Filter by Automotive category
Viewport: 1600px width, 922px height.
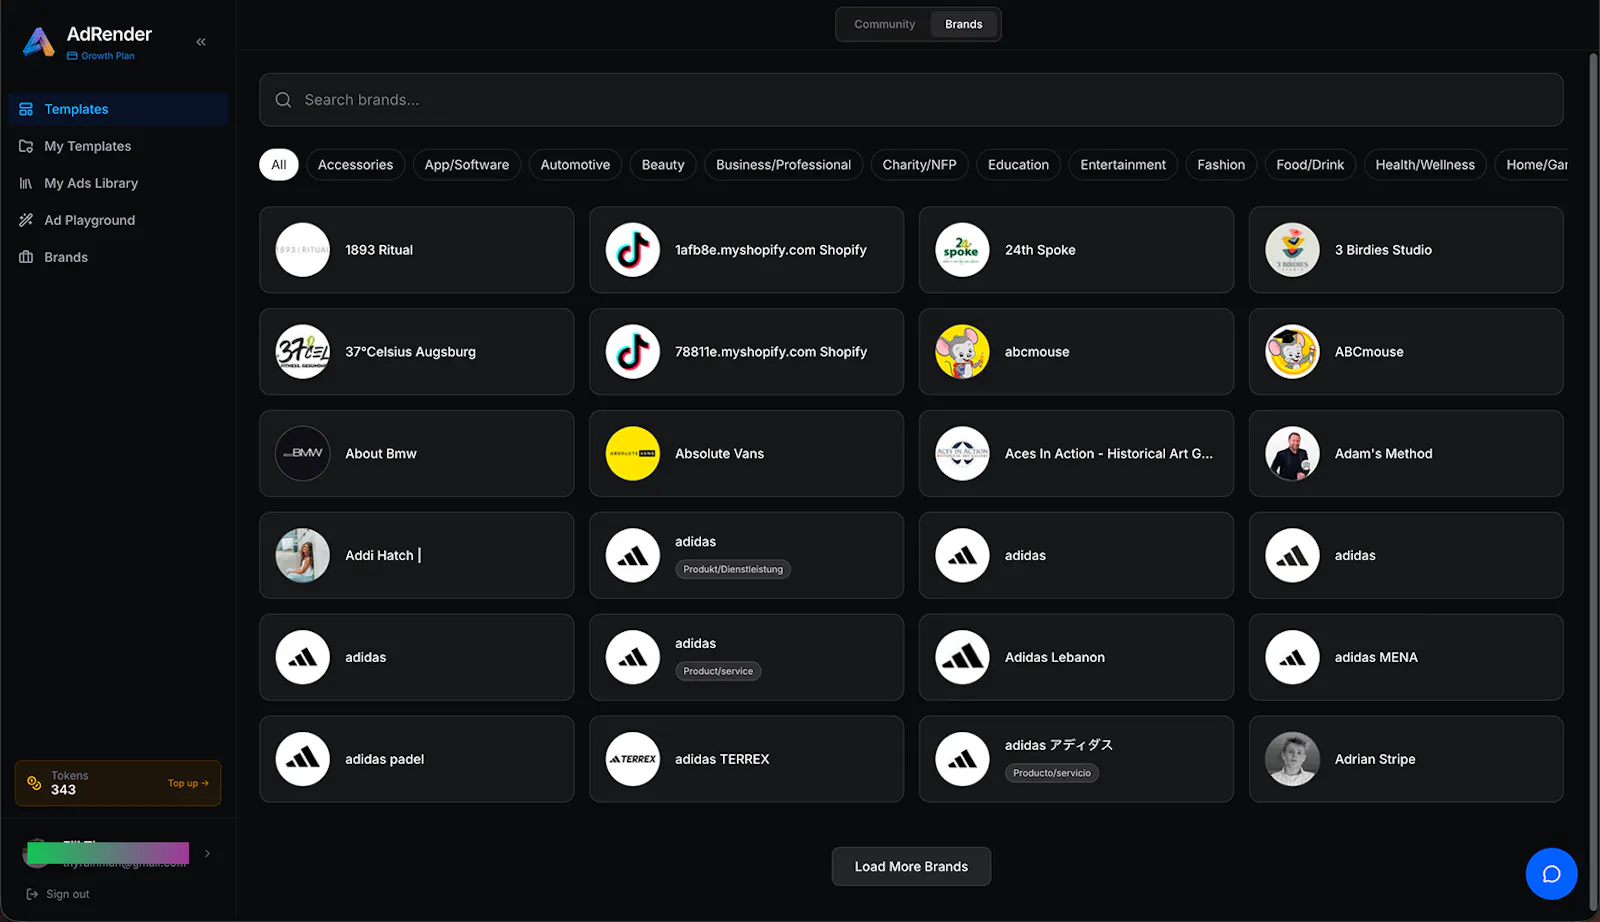575,165
